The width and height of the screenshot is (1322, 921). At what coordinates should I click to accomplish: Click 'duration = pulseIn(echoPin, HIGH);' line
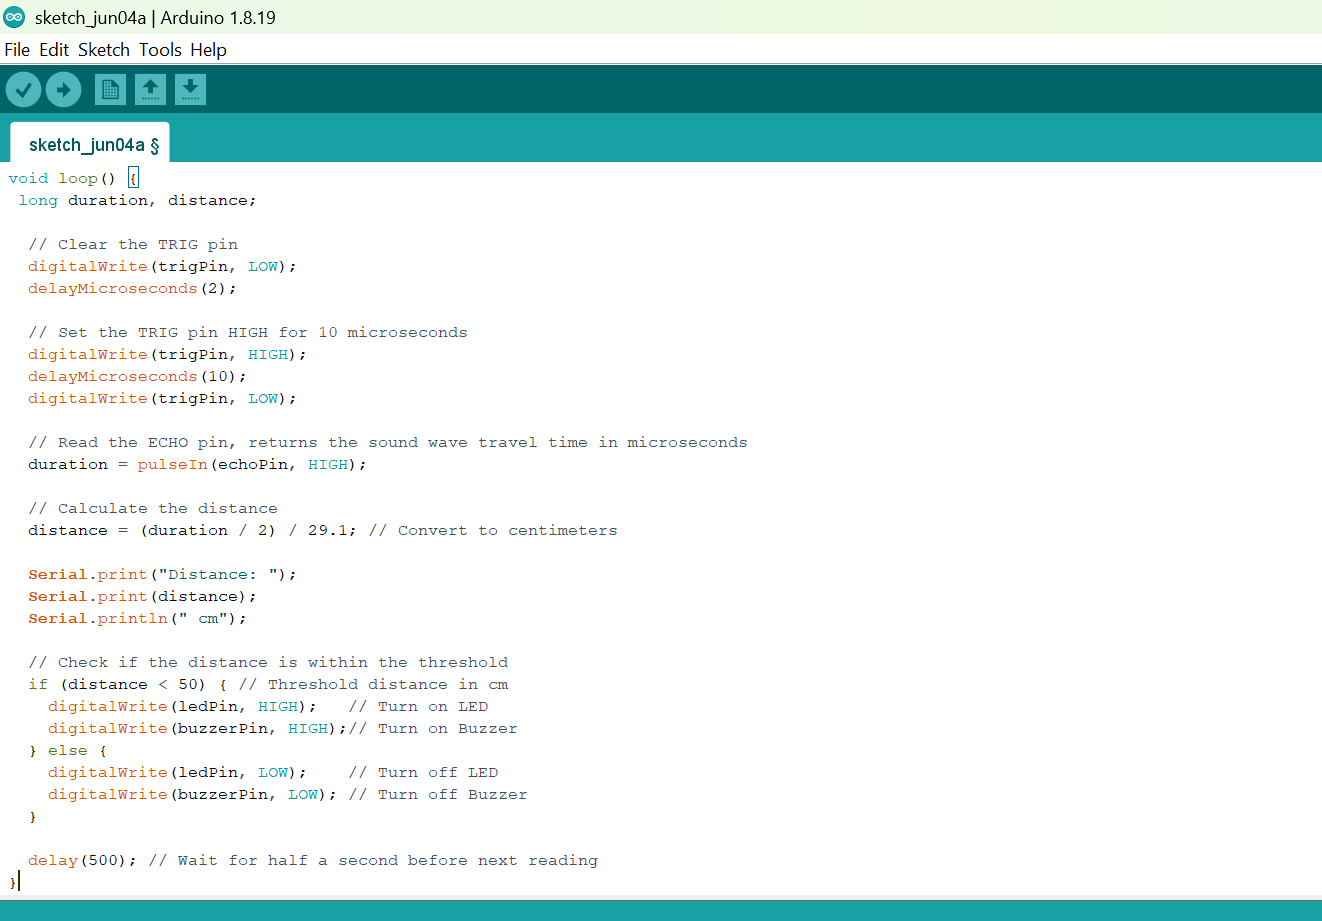coord(198,465)
